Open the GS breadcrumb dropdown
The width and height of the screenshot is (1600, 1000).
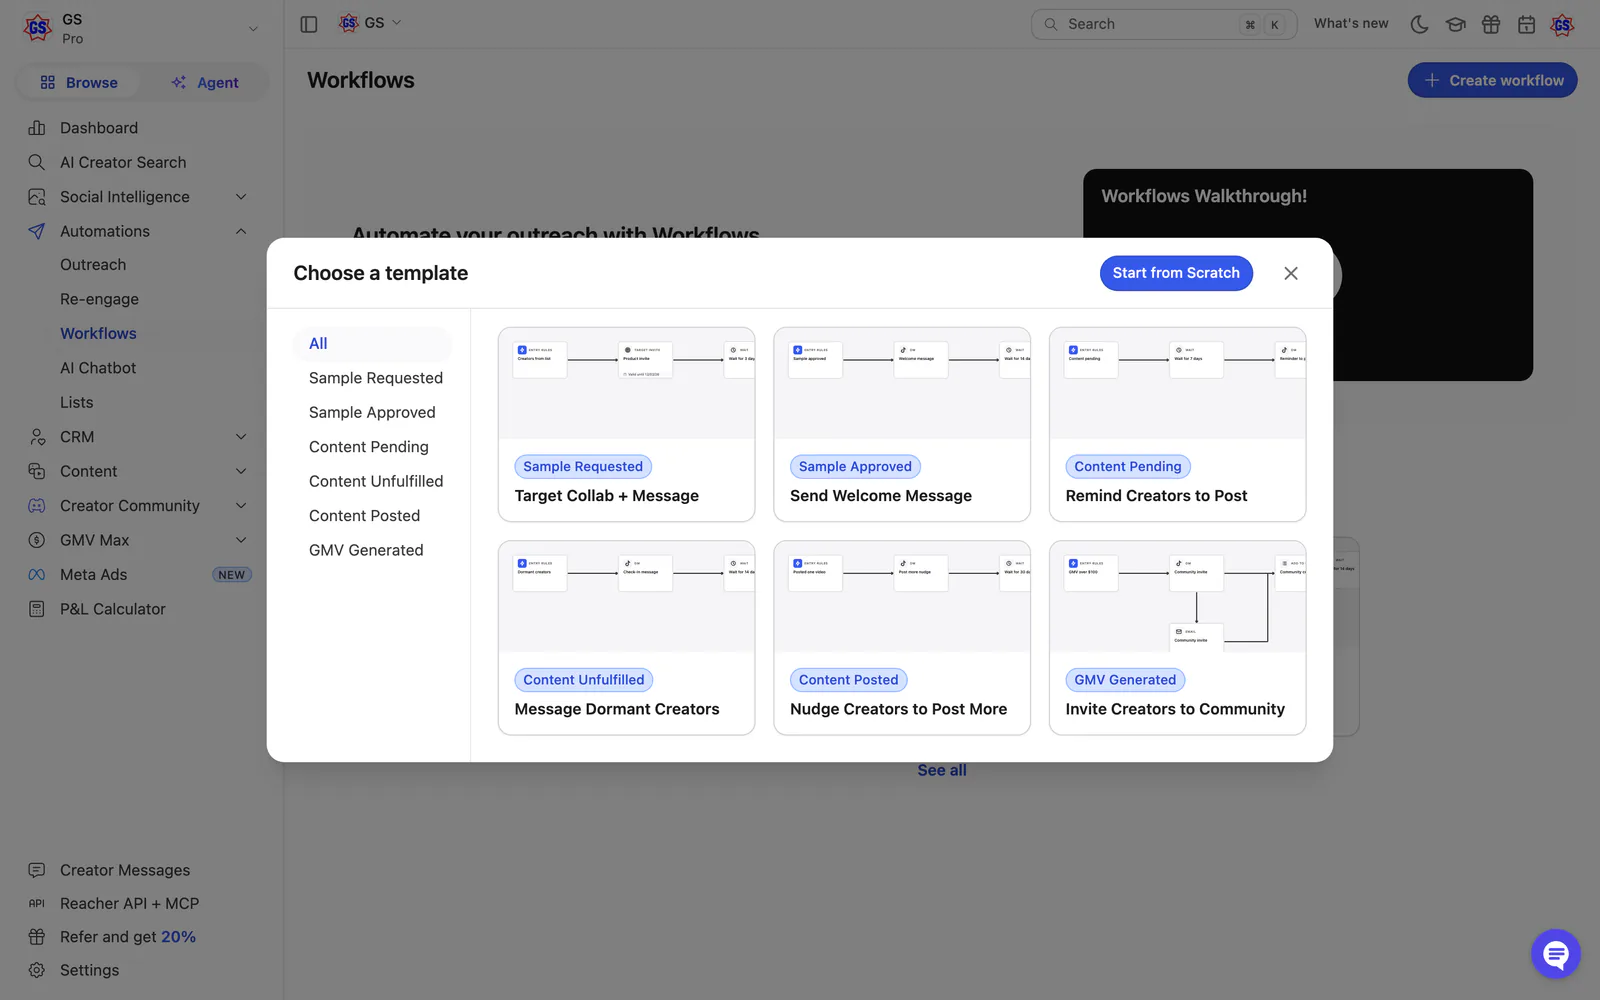pyautogui.click(x=370, y=23)
